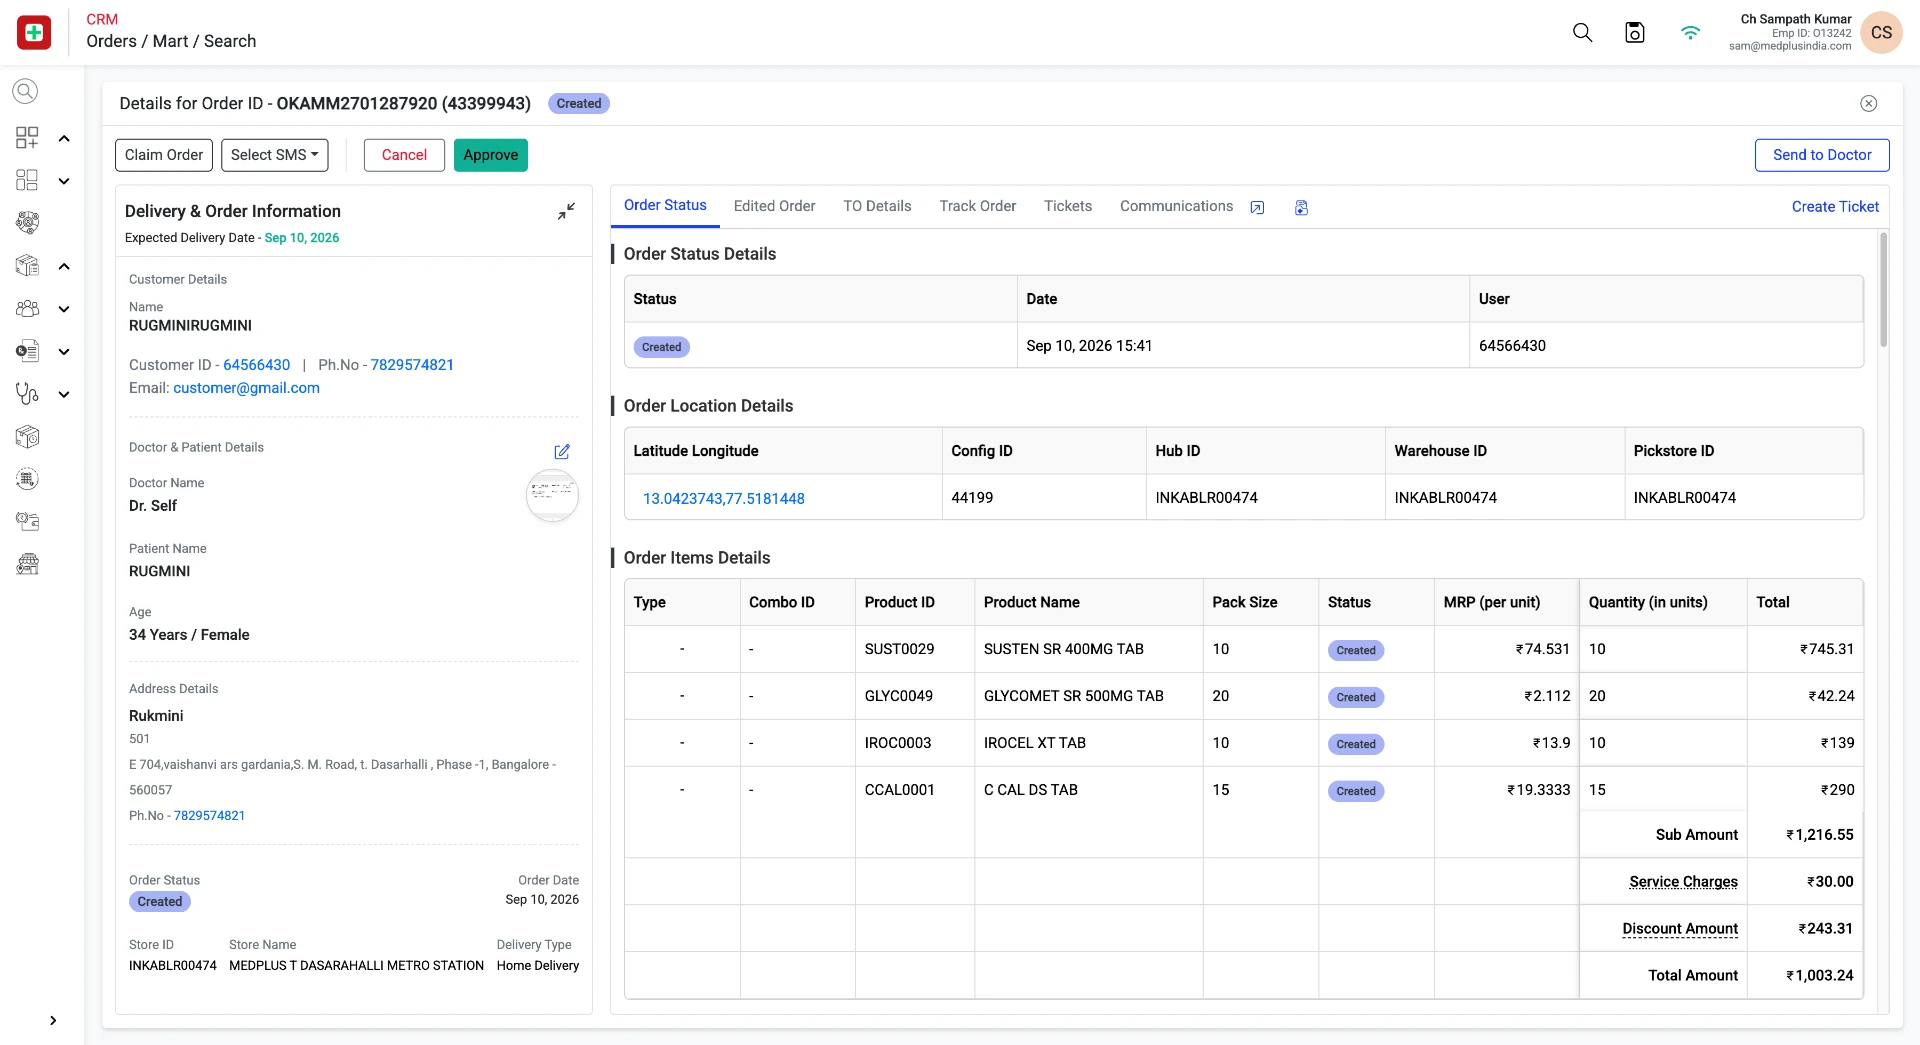This screenshot has width=1920, height=1045.
Task: Expand the left navigation sidebar arrow
Action: (x=53, y=1020)
